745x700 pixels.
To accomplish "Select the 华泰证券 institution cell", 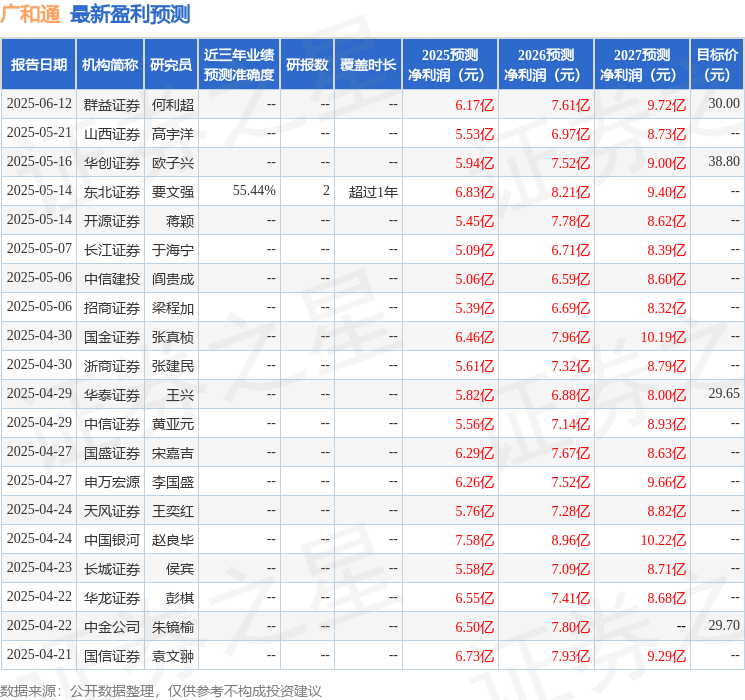I will tap(112, 394).
